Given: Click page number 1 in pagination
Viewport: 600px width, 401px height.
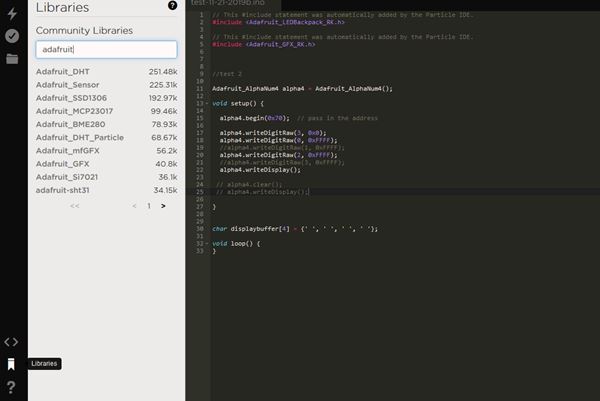Looking at the screenshot, I should (x=149, y=206).
